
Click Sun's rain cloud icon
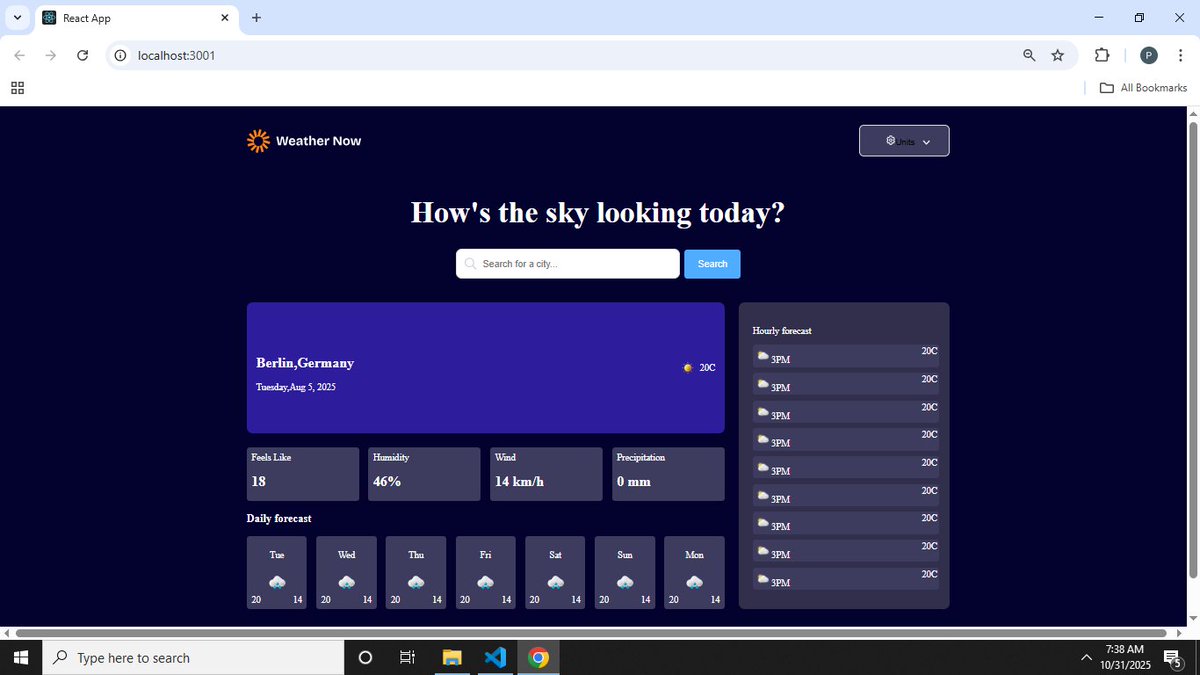(x=625, y=582)
